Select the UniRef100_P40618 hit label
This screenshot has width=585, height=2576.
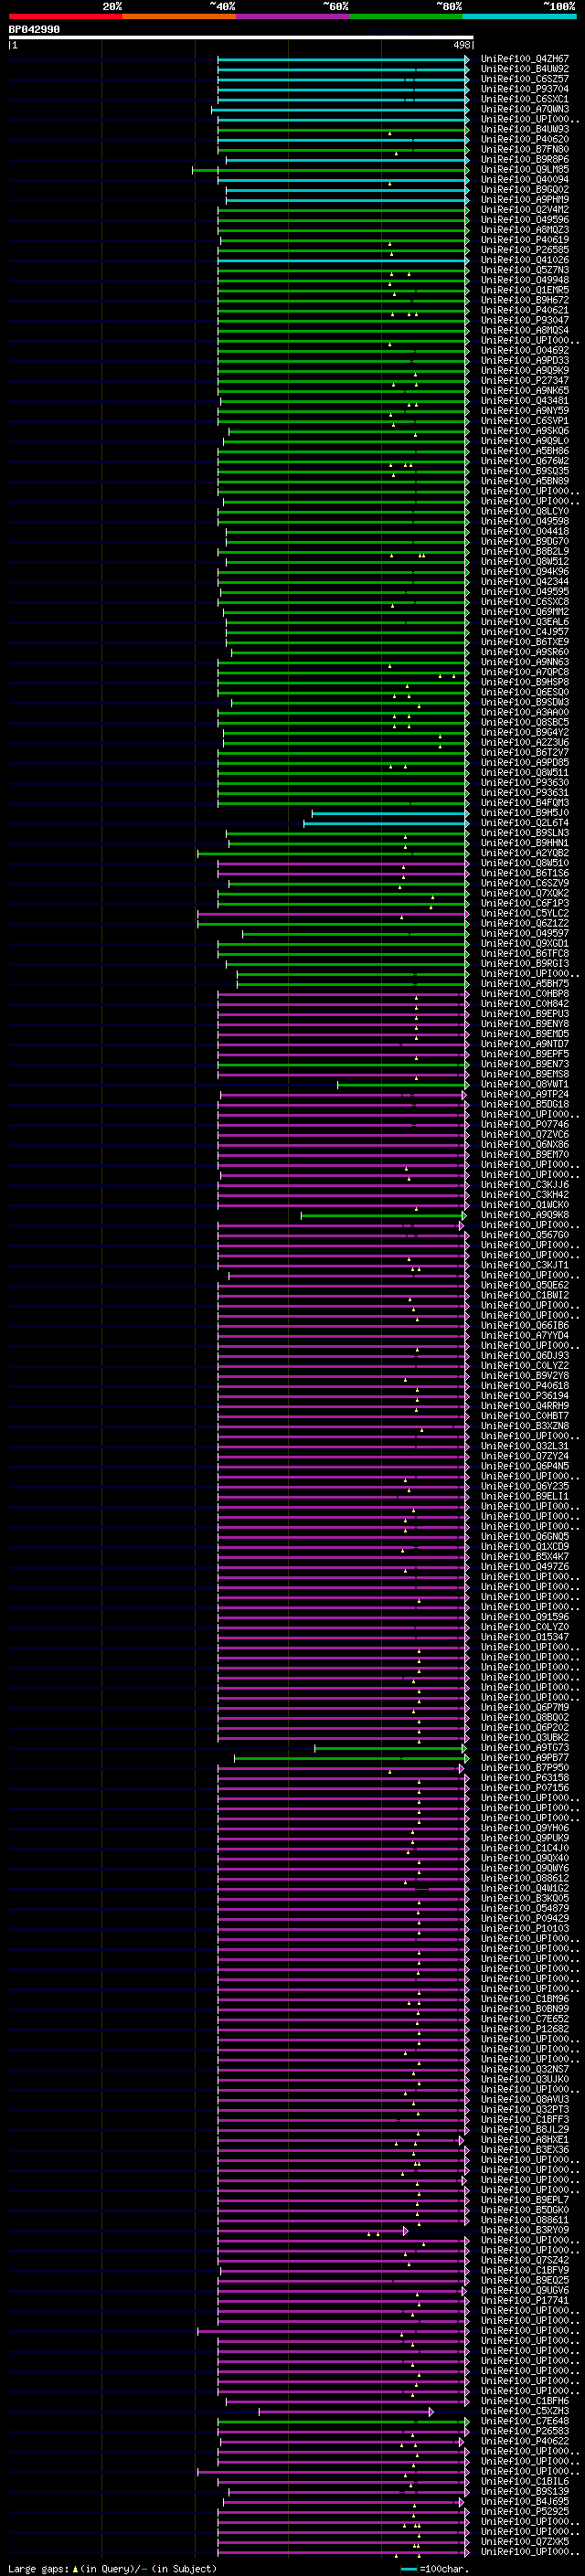tap(525, 1385)
